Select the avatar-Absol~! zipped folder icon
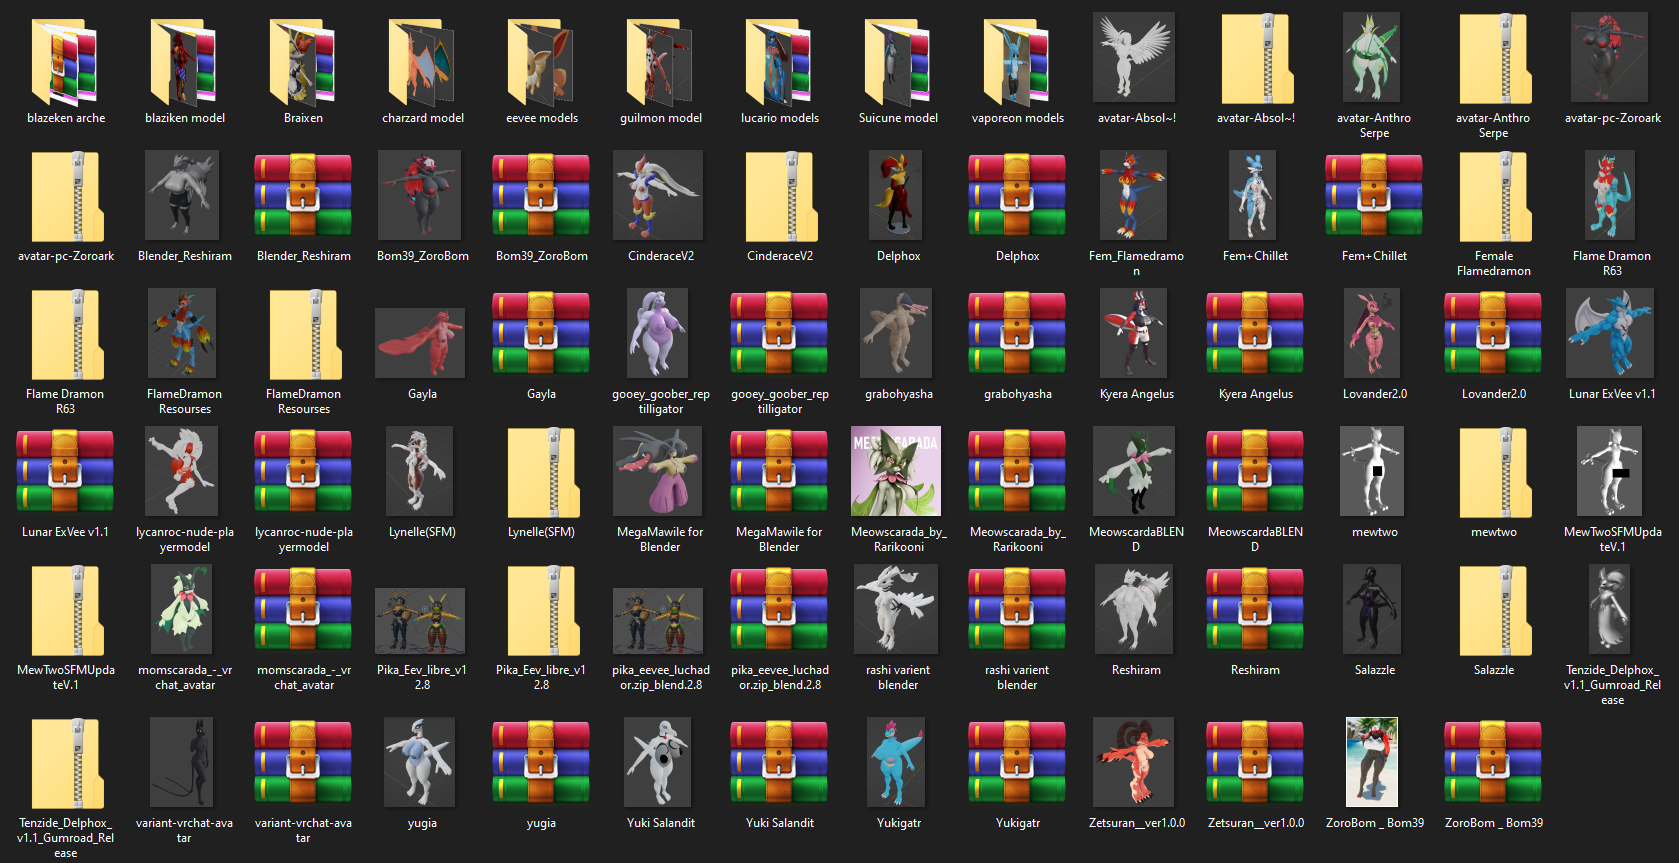 (1256, 60)
